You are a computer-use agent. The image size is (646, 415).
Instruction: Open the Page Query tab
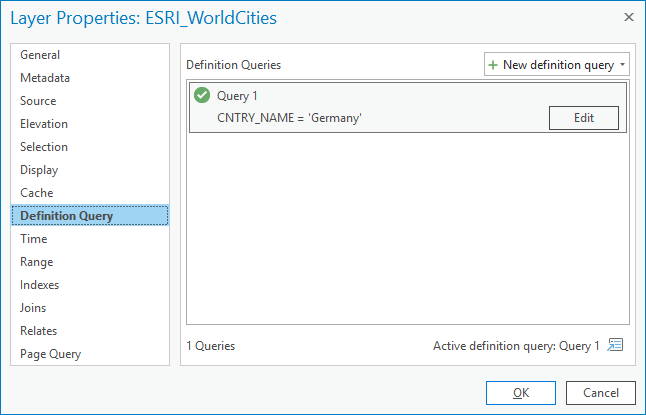click(90, 354)
